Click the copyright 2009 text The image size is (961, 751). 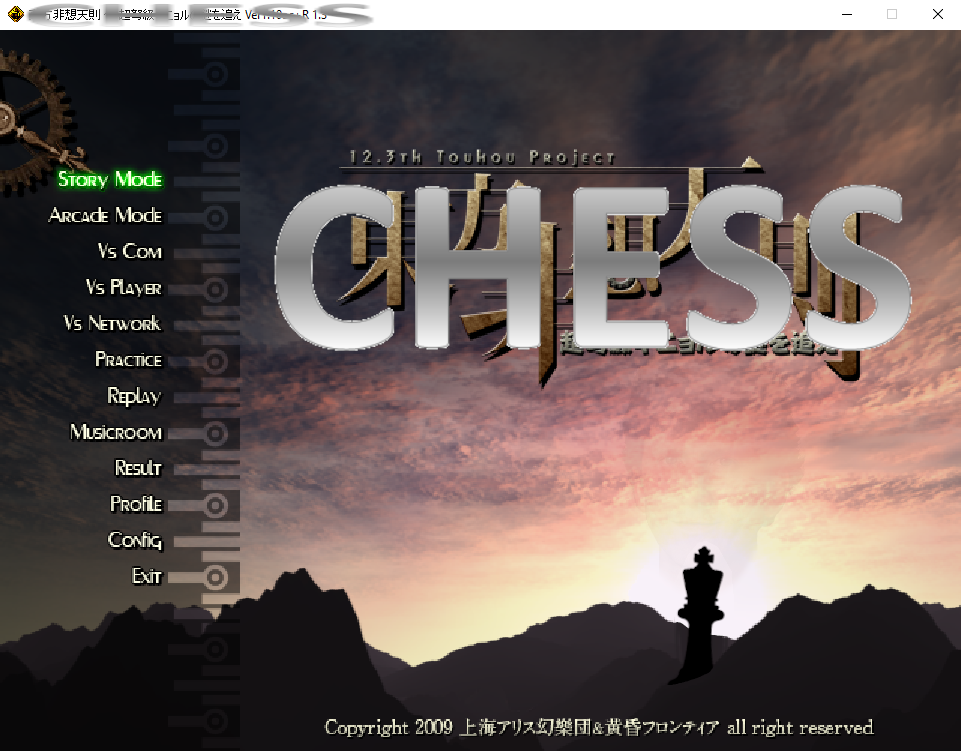point(599,728)
